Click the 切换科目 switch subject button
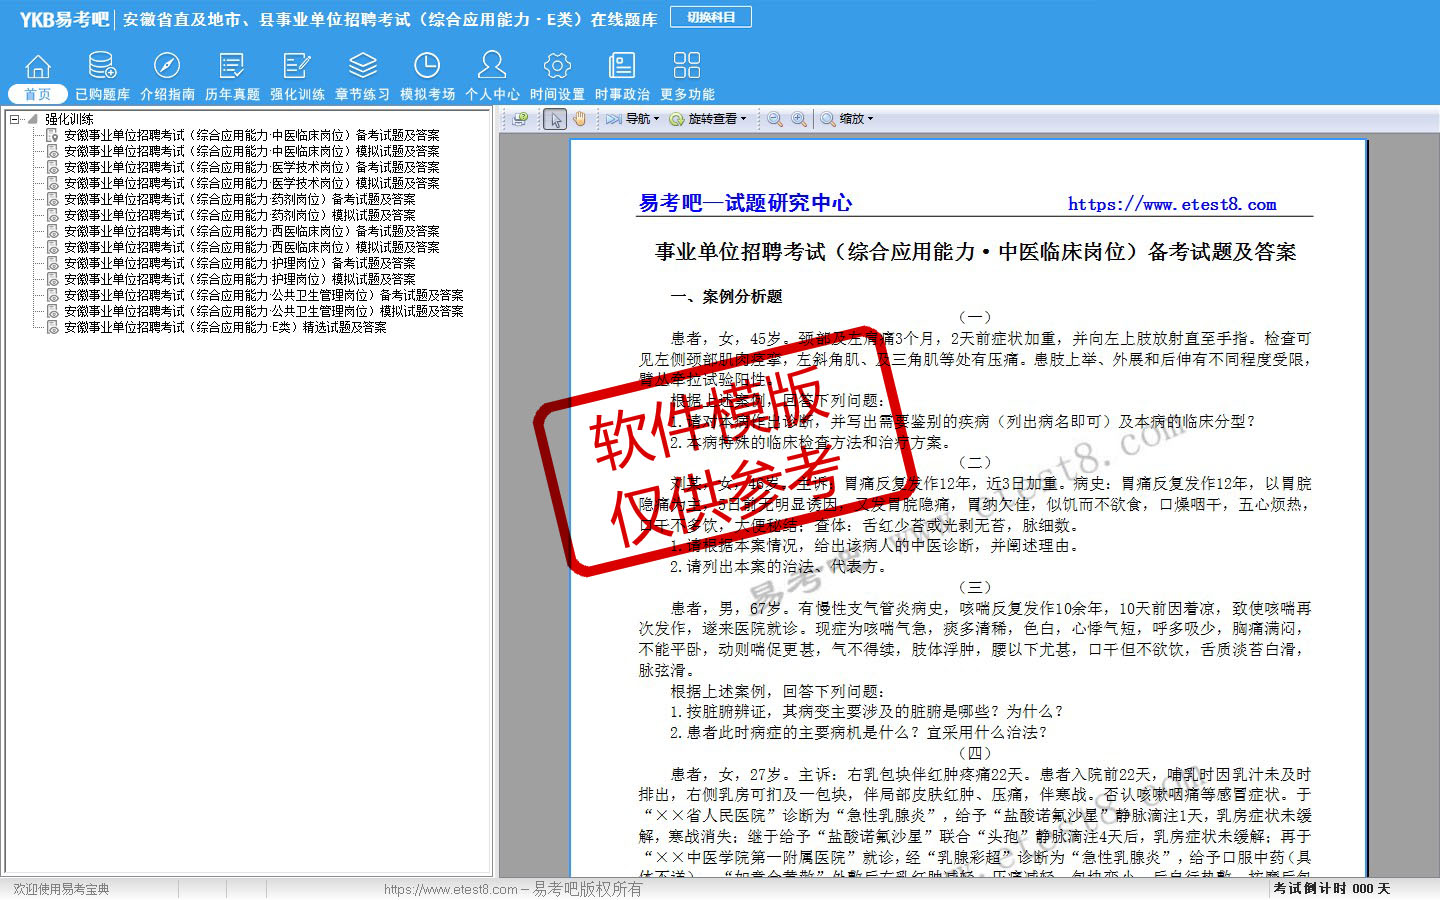 pos(711,17)
